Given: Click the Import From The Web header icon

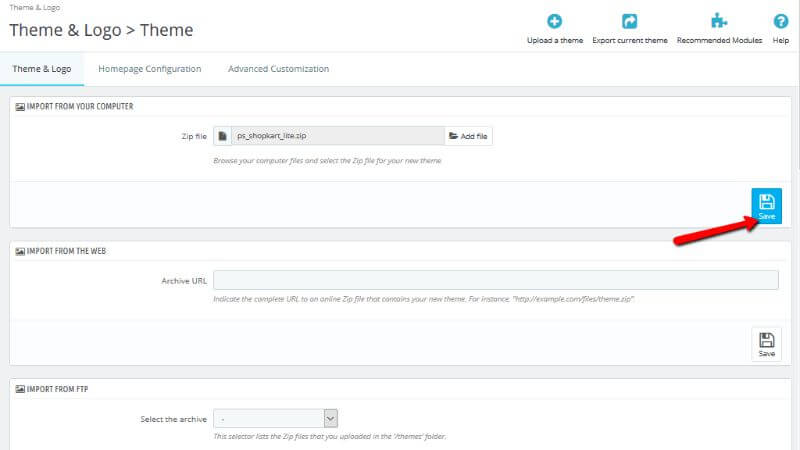Looking at the screenshot, I should tap(20, 252).
